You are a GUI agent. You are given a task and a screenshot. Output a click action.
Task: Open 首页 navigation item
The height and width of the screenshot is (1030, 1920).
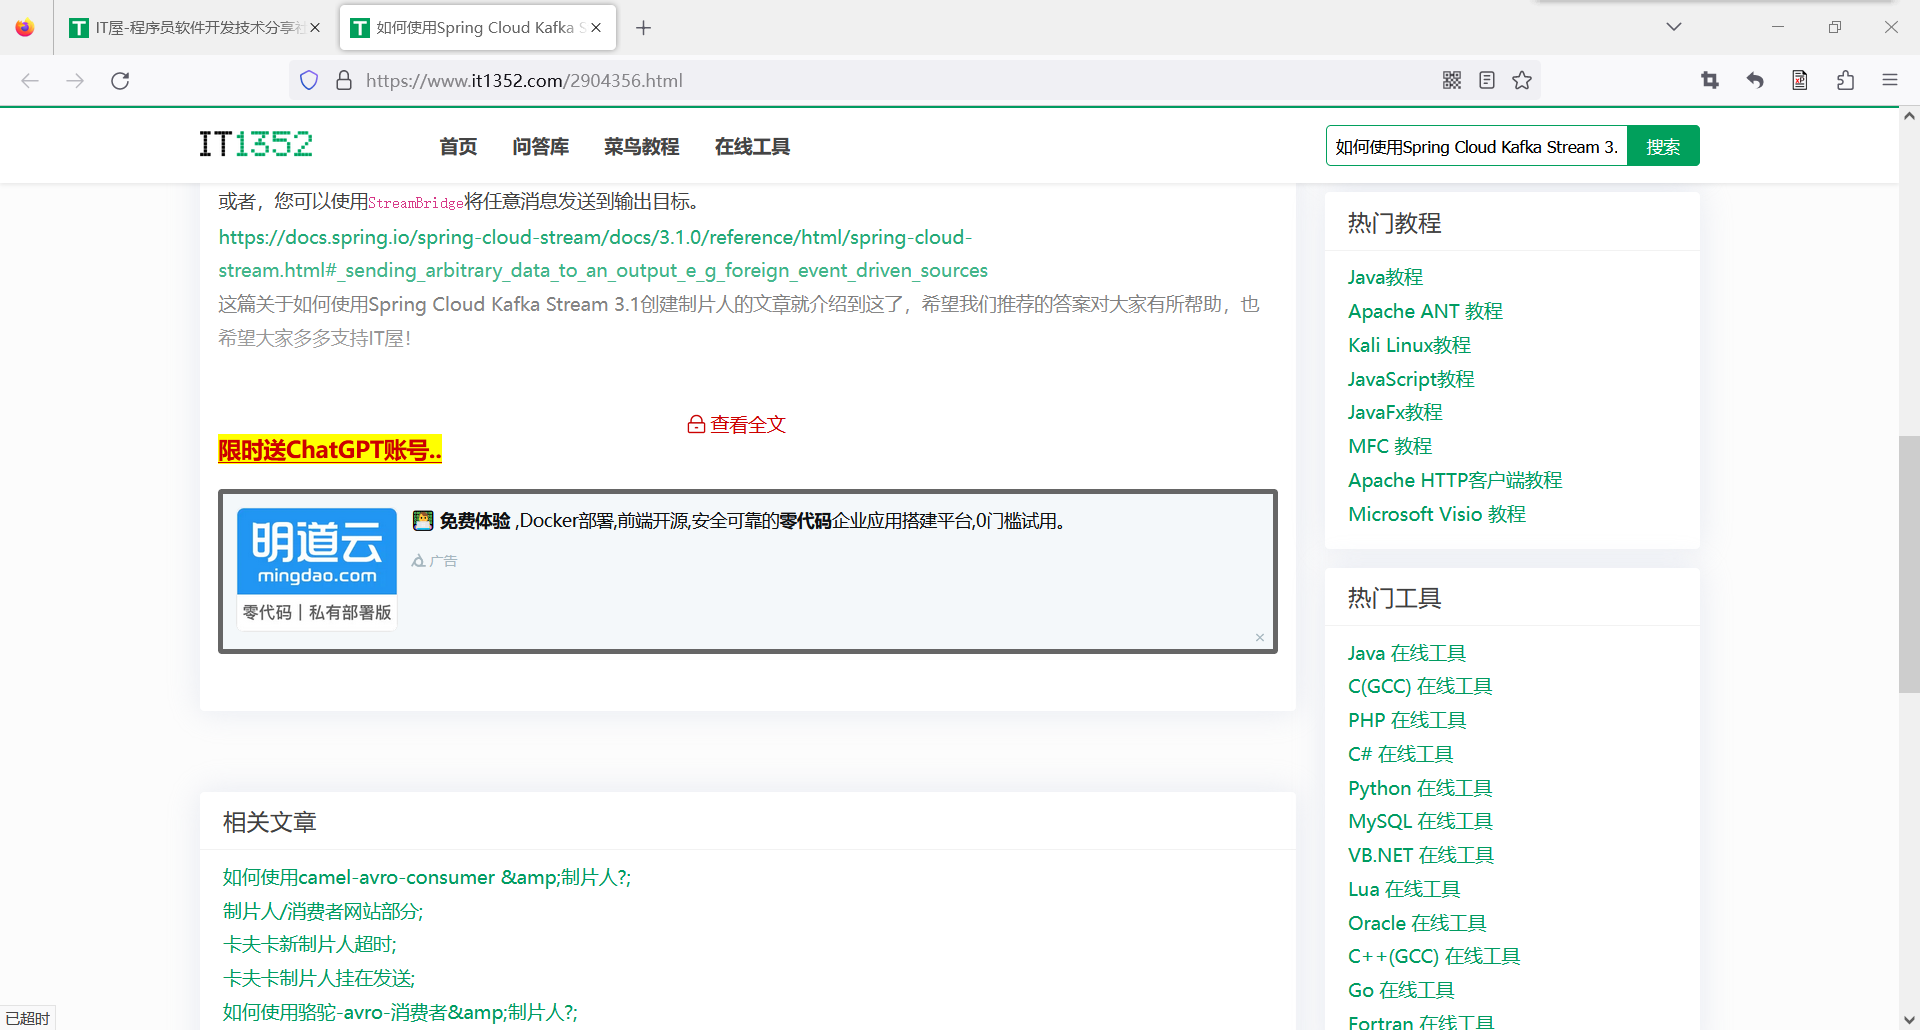[458, 147]
